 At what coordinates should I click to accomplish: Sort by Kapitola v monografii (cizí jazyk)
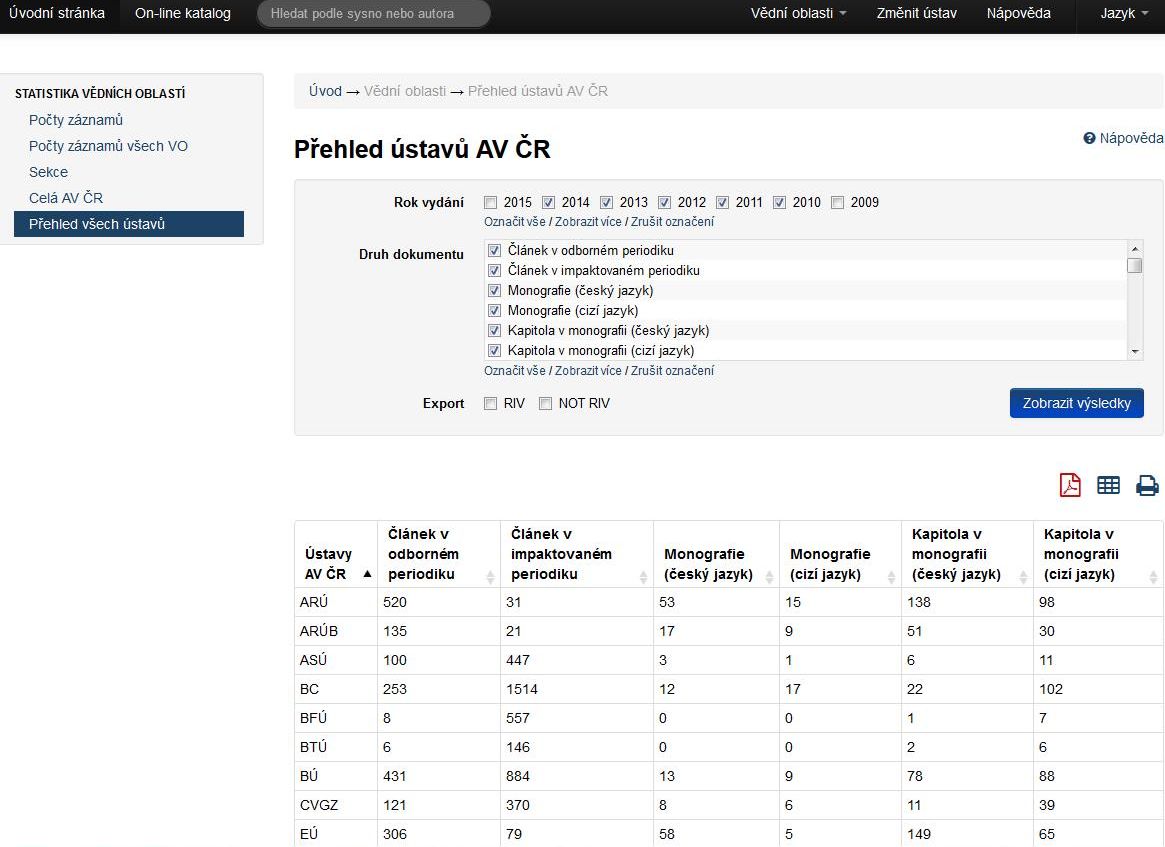click(1153, 577)
